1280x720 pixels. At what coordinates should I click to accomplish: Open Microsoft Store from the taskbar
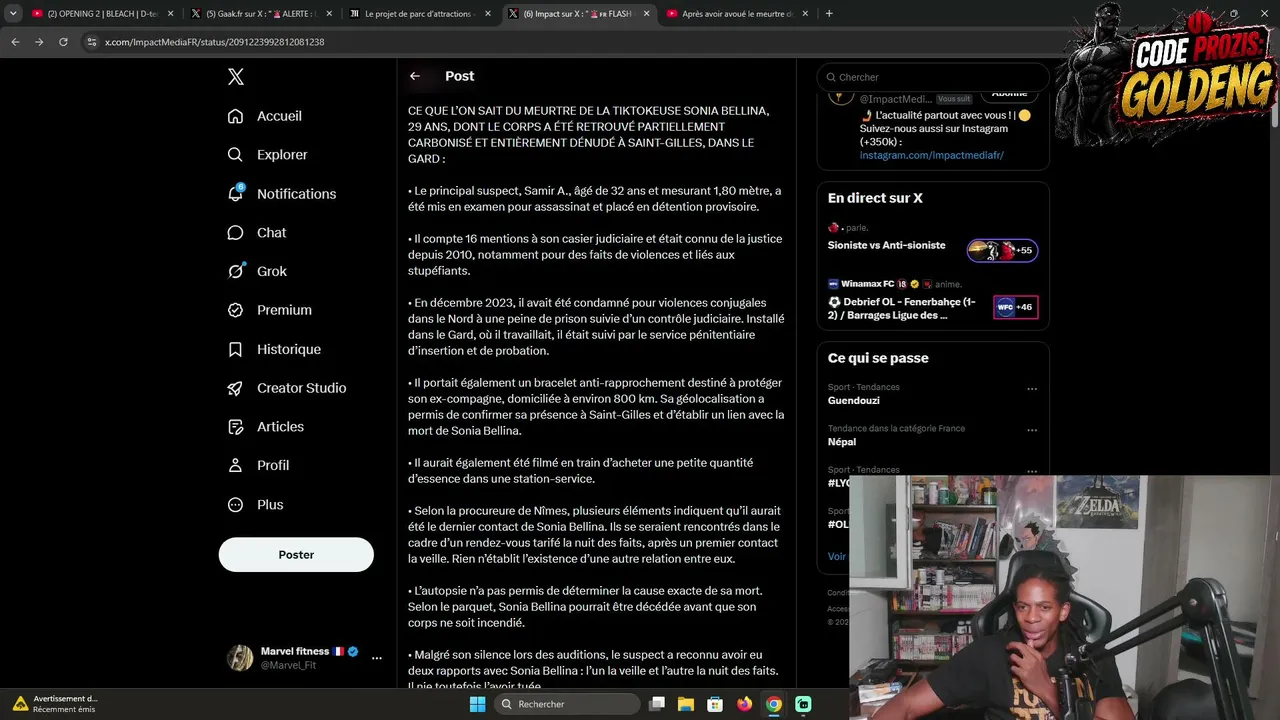coord(715,704)
